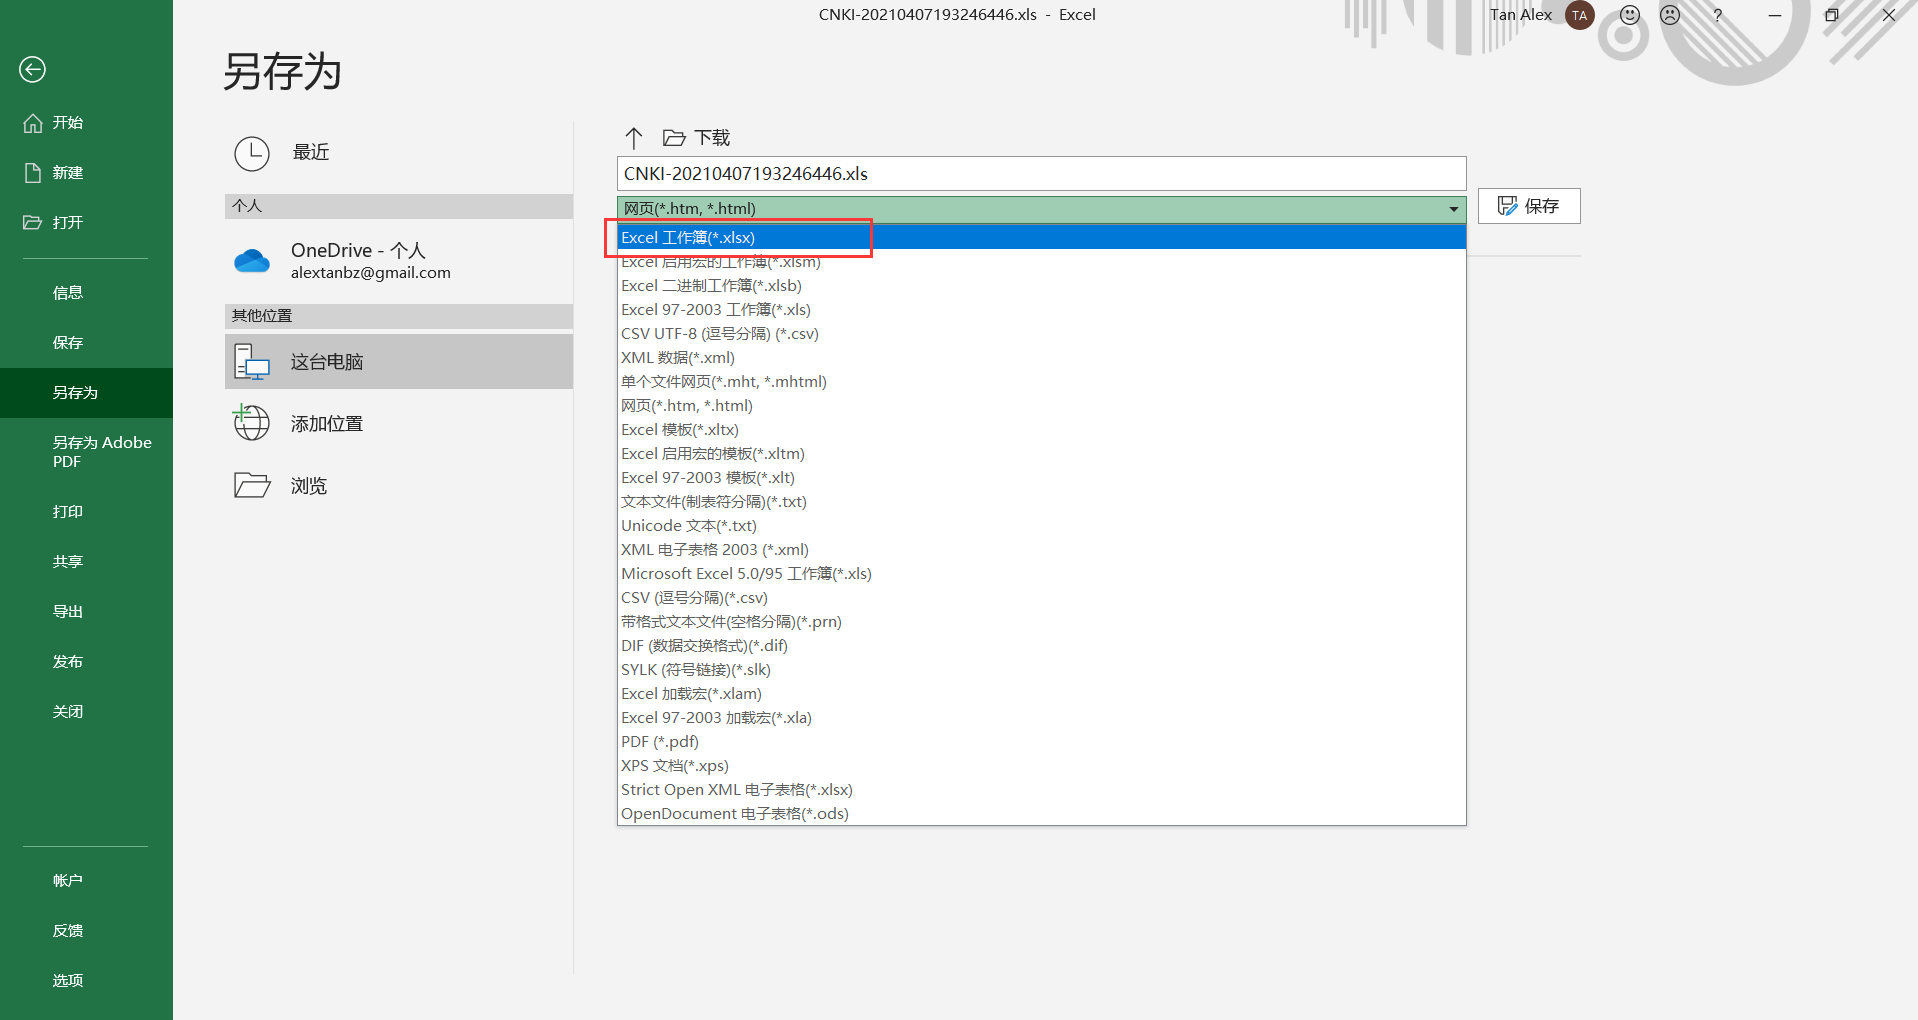The width and height of the screenshot is (1918, 1020).
Task: Click the TA user avatar
Action: pyautogui.click(x=1580, y=15)
